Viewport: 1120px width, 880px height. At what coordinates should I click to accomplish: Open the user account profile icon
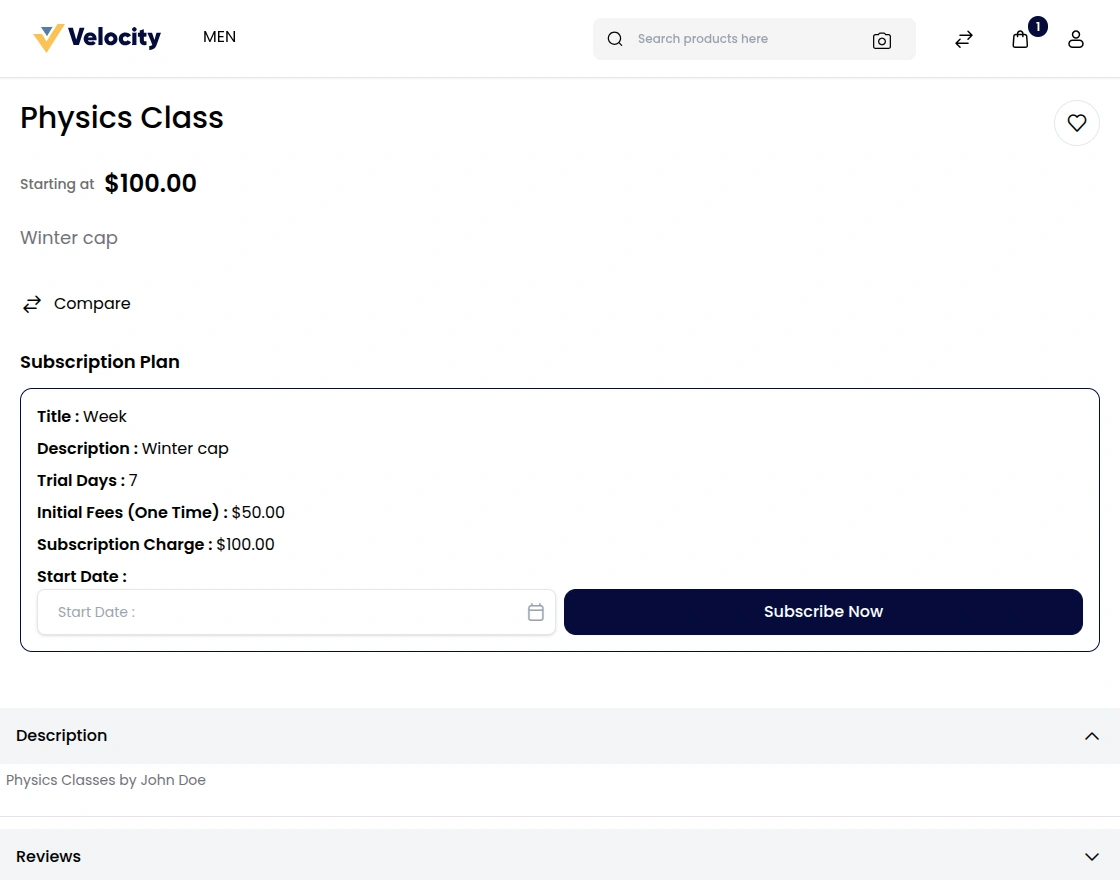click(1075, 39)
